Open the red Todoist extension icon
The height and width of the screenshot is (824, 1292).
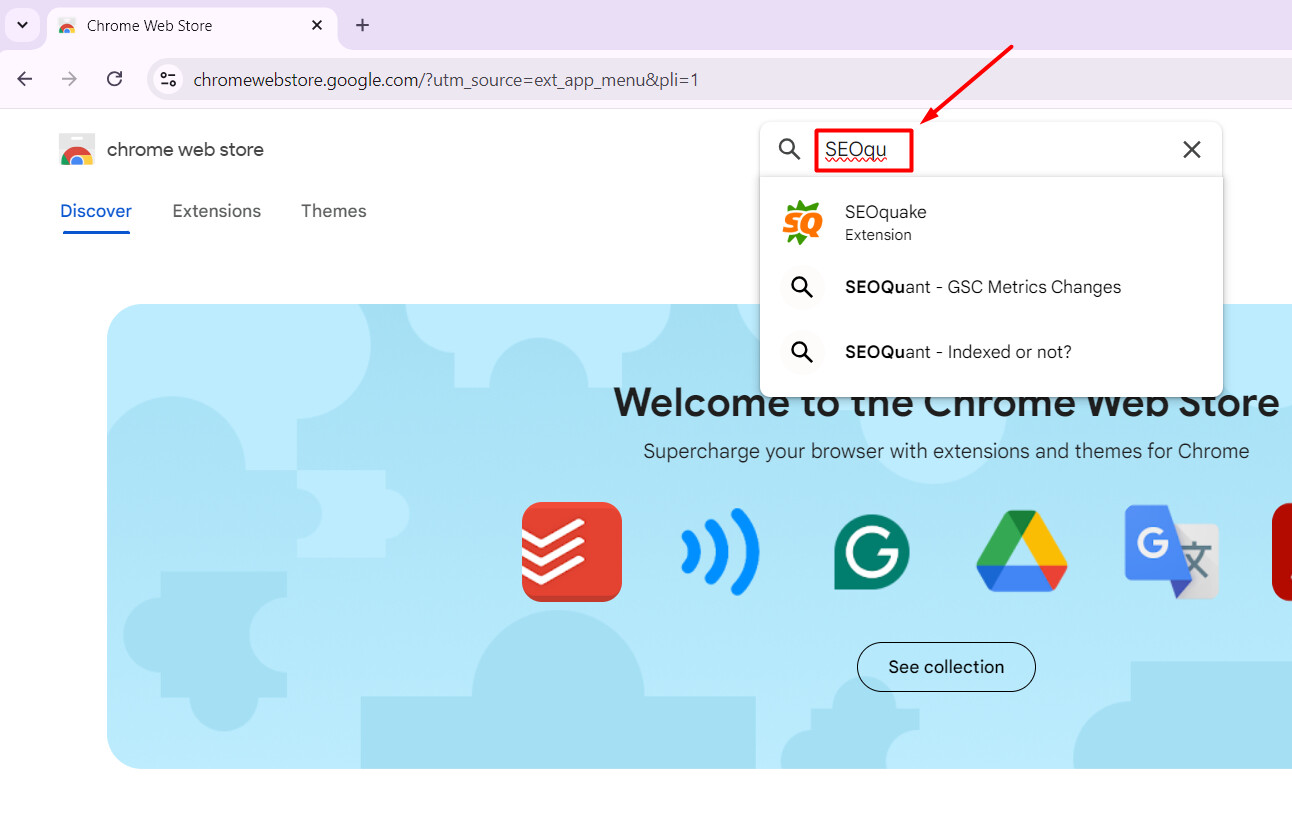tap(572, 552)
